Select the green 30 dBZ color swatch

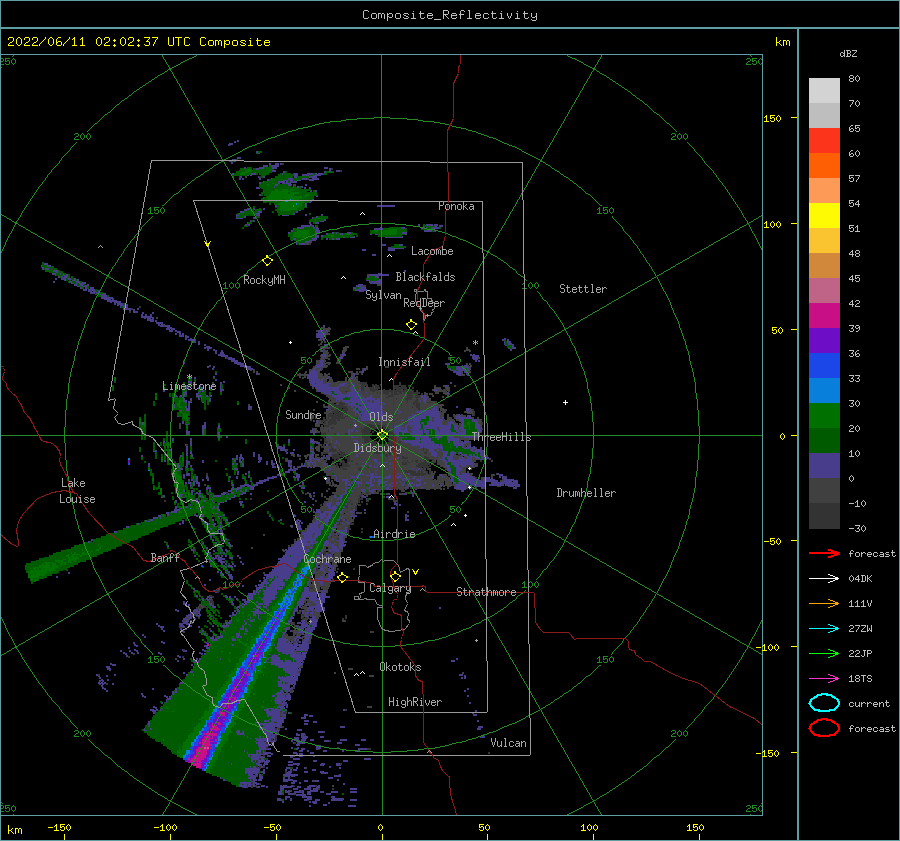pos(824,415)
